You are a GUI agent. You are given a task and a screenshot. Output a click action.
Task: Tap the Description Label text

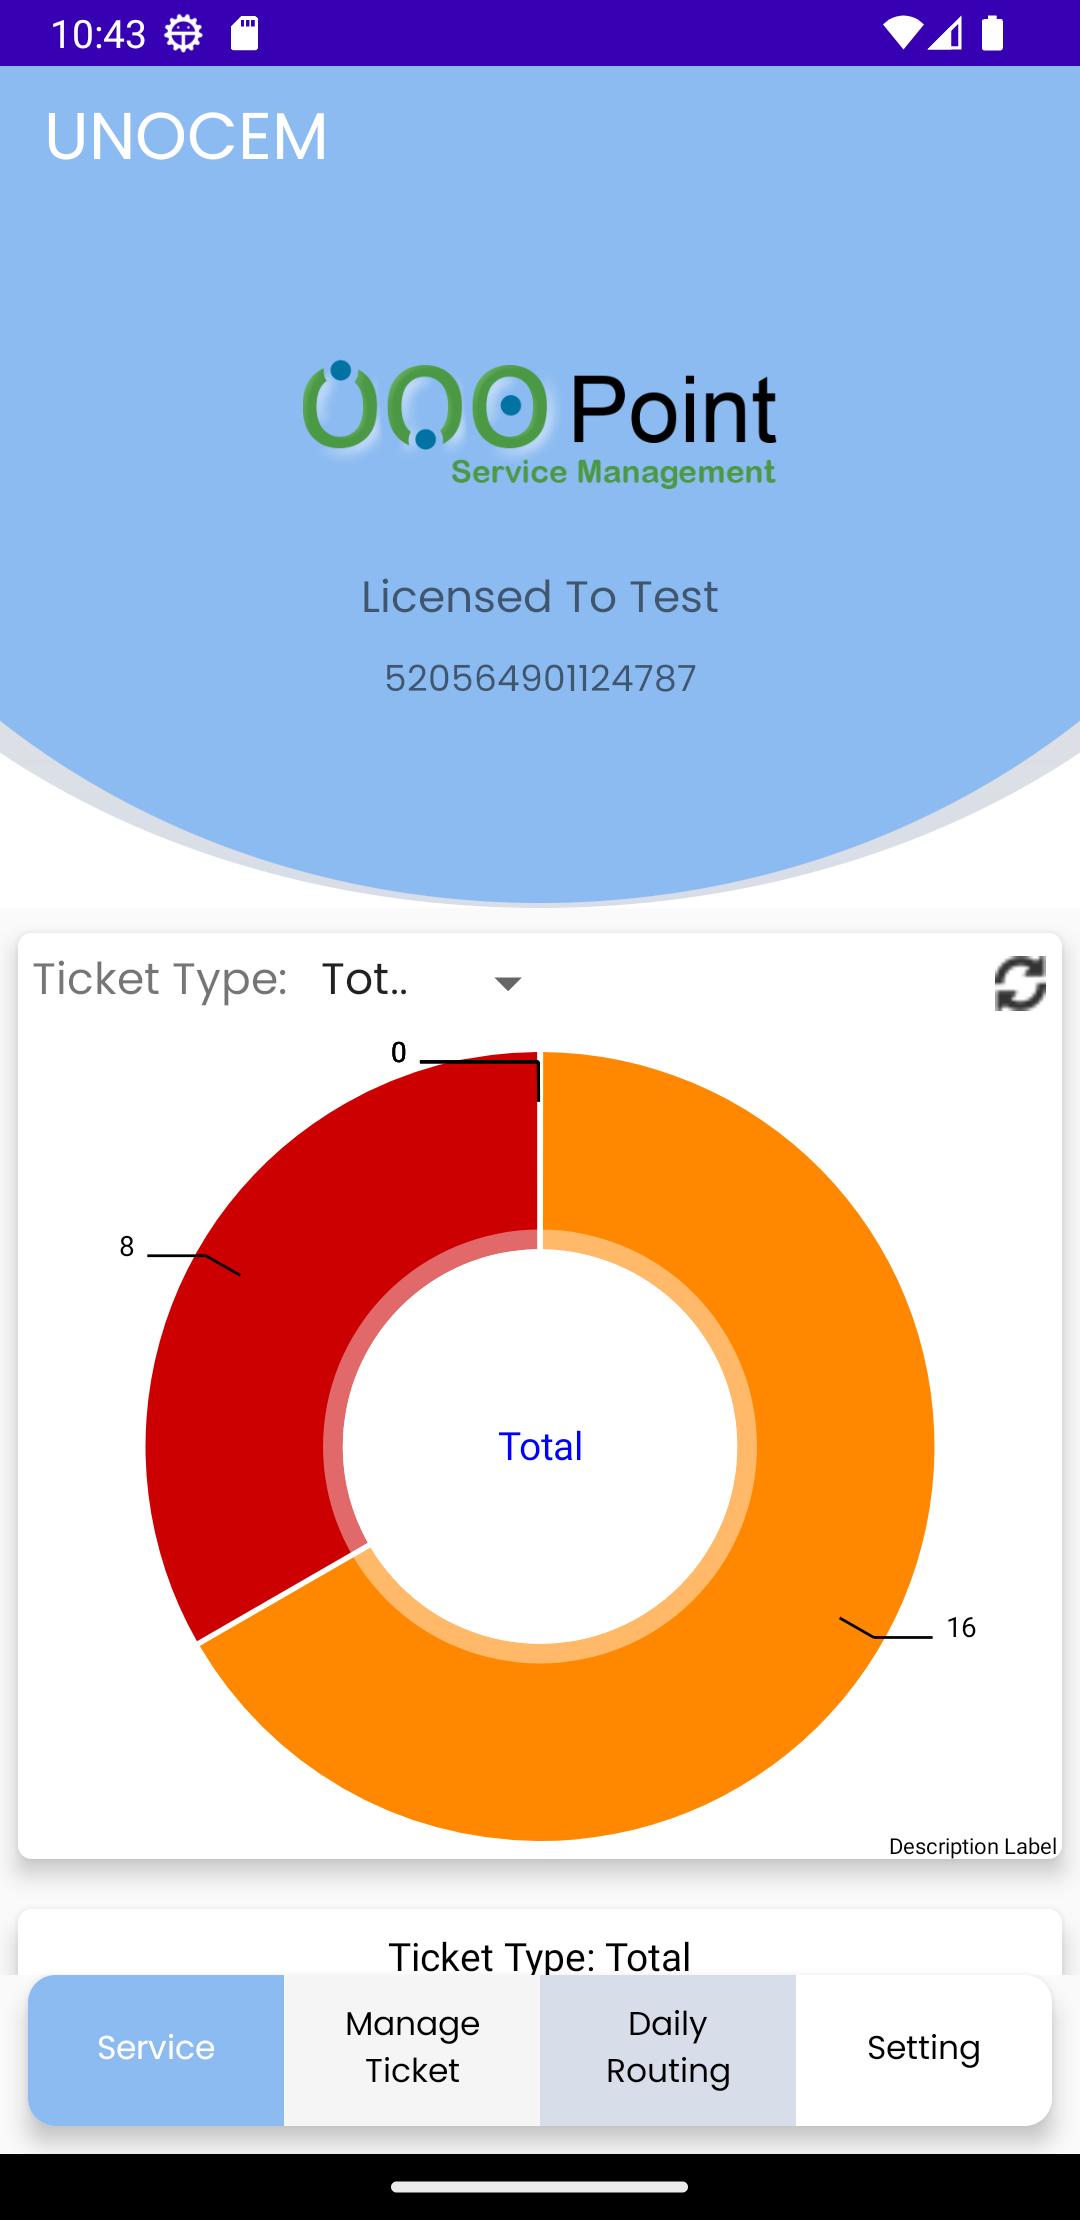point(972,1846)
